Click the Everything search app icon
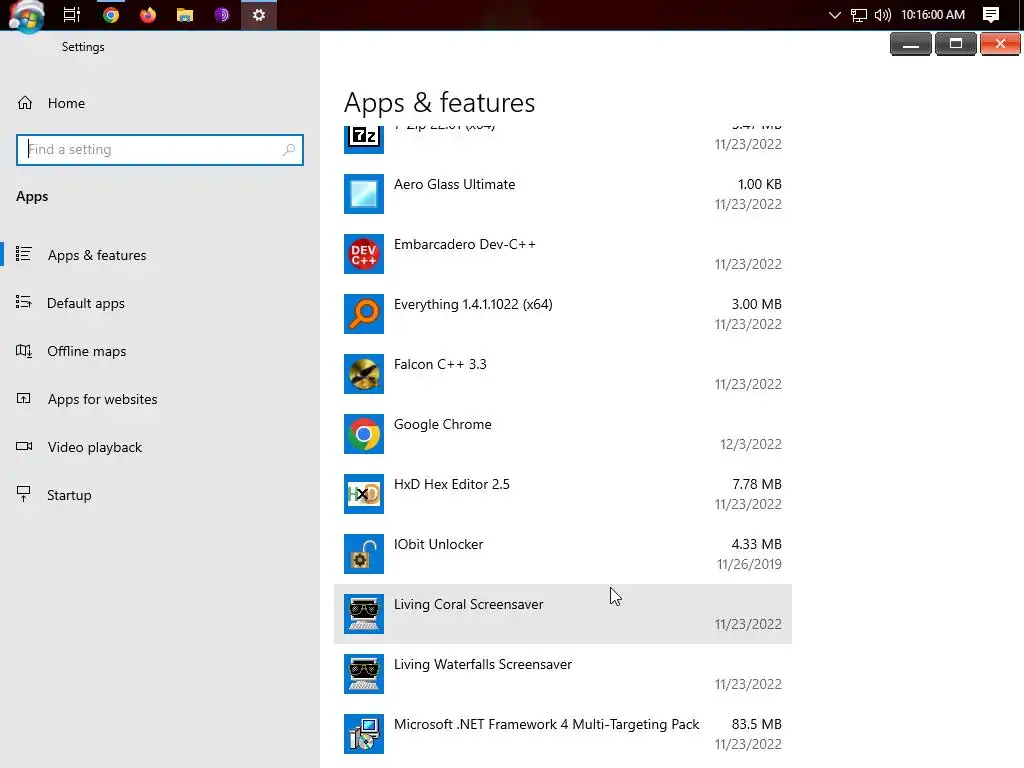The height and width of the screenshot is (768, 1024). [364, 314]
